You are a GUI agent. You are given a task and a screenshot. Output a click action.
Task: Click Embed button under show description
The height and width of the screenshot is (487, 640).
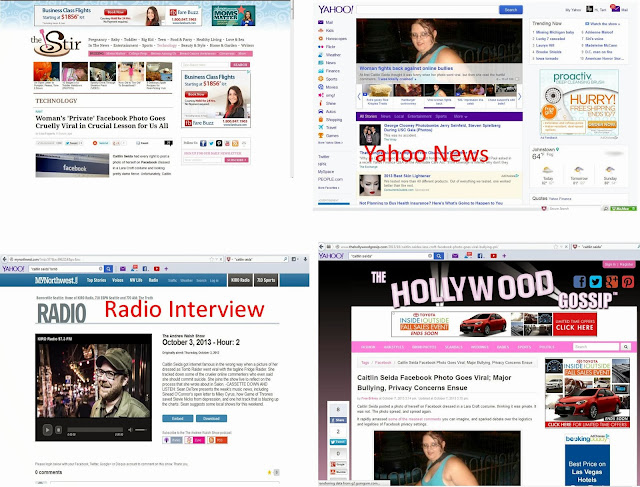tap(178, 418)
